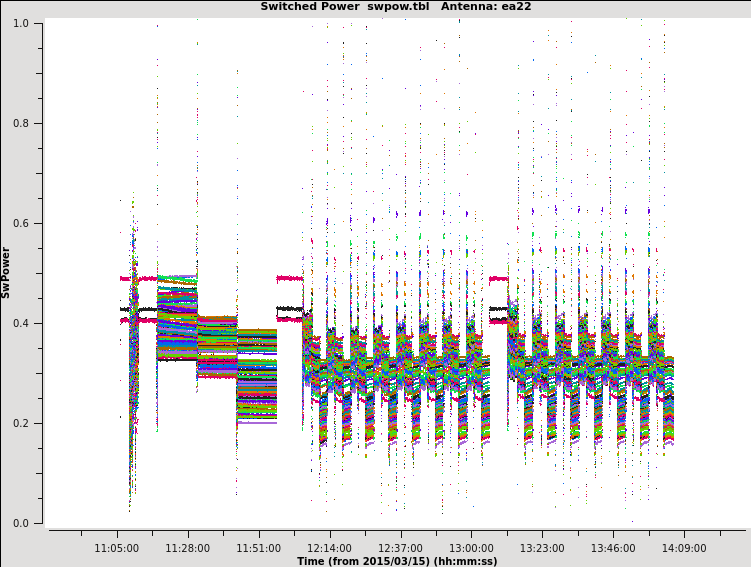Click the 12:37:00 time tick label

tap(400, 548)
